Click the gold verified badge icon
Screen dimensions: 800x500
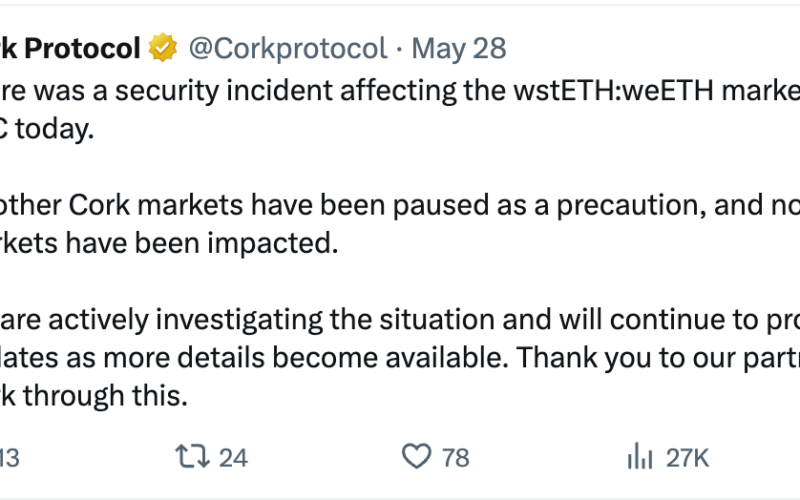point(162,47)
